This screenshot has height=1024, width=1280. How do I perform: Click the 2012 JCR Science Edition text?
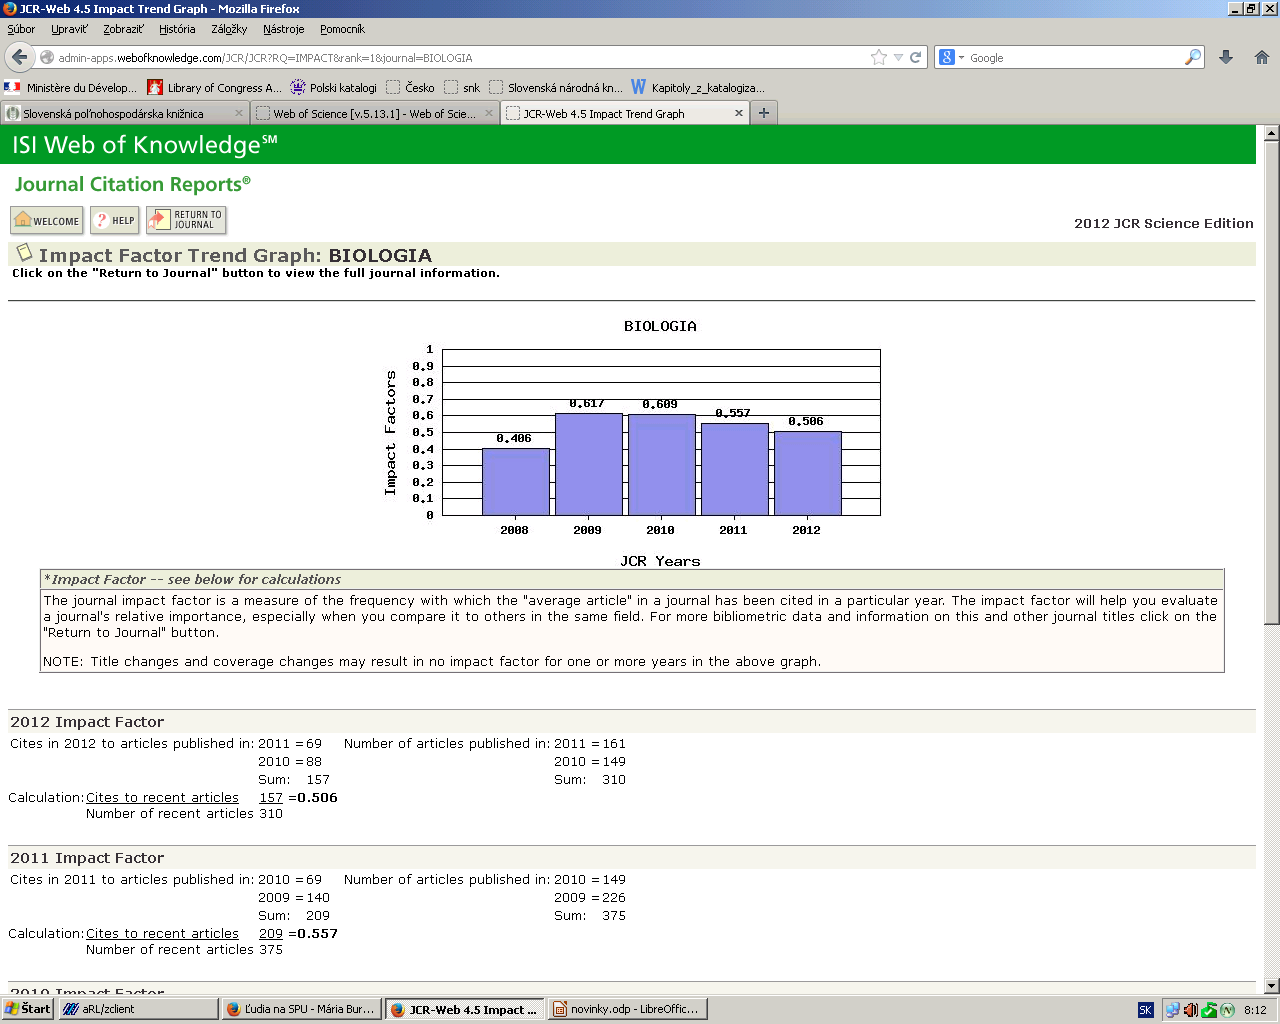(x=1164, y=224)
